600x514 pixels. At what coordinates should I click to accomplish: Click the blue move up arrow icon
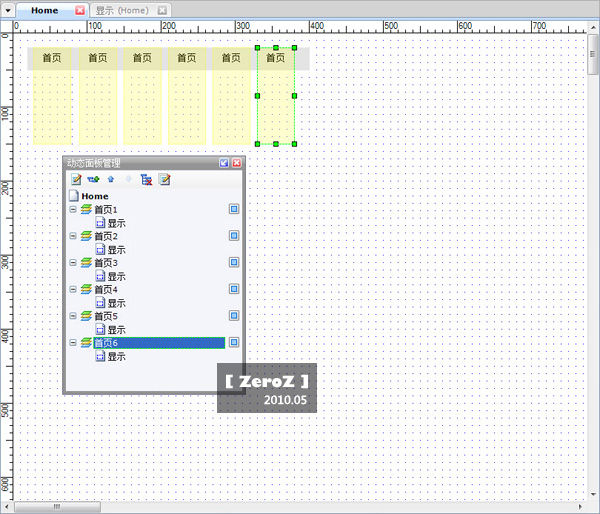[111, 179]
